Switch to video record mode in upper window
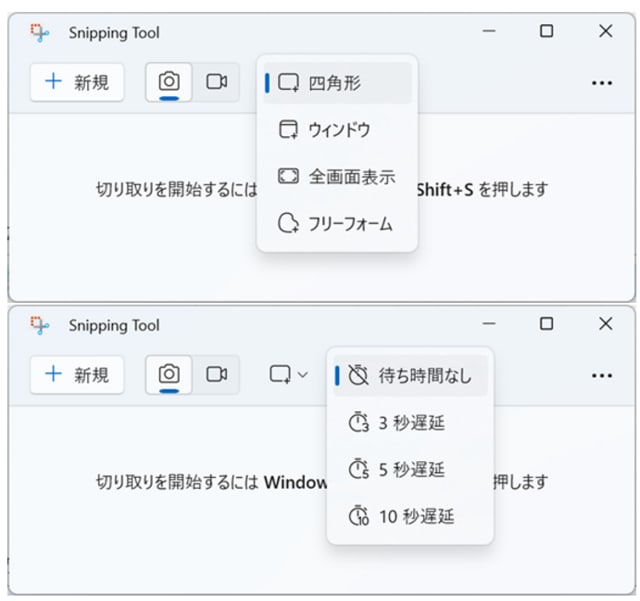Viewport: 640px width, 601px height. pos(216,82)
